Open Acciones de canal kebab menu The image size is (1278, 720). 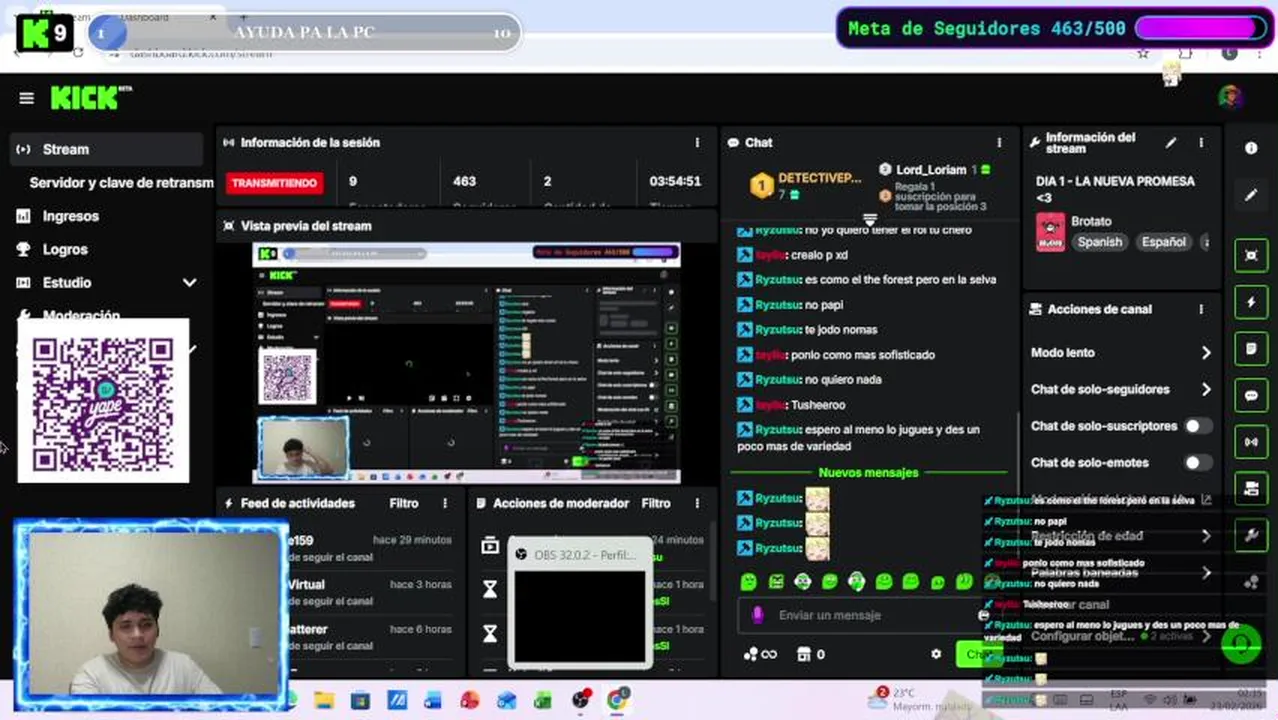point(1201,310)
